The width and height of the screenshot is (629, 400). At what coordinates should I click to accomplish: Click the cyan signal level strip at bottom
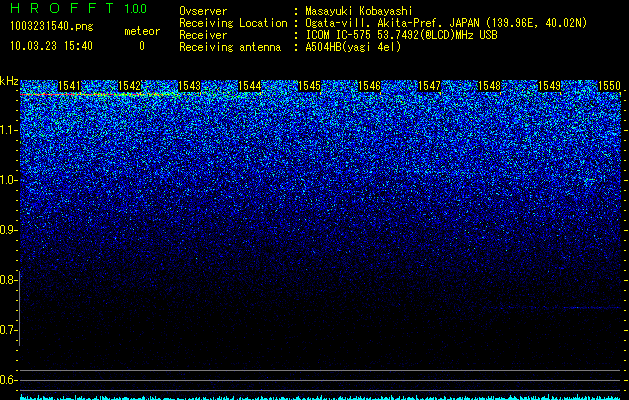(x=320, y=398)
